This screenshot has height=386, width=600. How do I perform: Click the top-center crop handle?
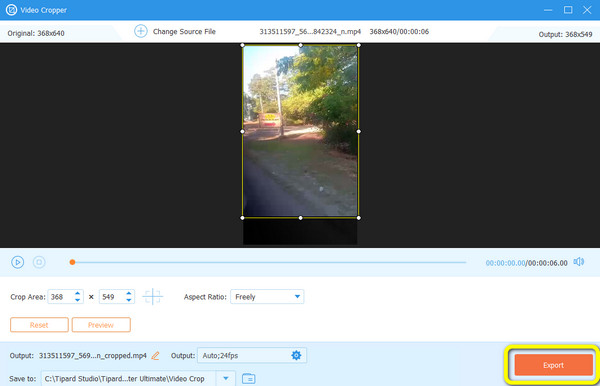(x=300, y=45)
